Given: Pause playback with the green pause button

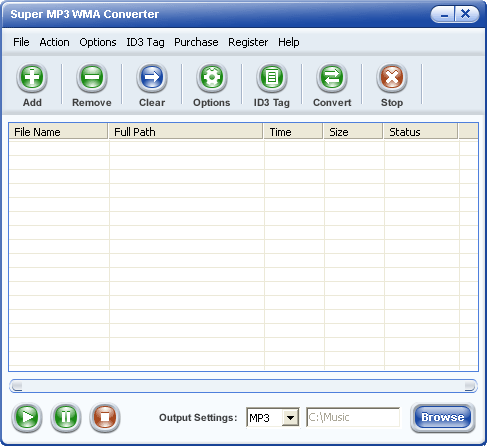Looking at the screenshot, I should (66, 417).
